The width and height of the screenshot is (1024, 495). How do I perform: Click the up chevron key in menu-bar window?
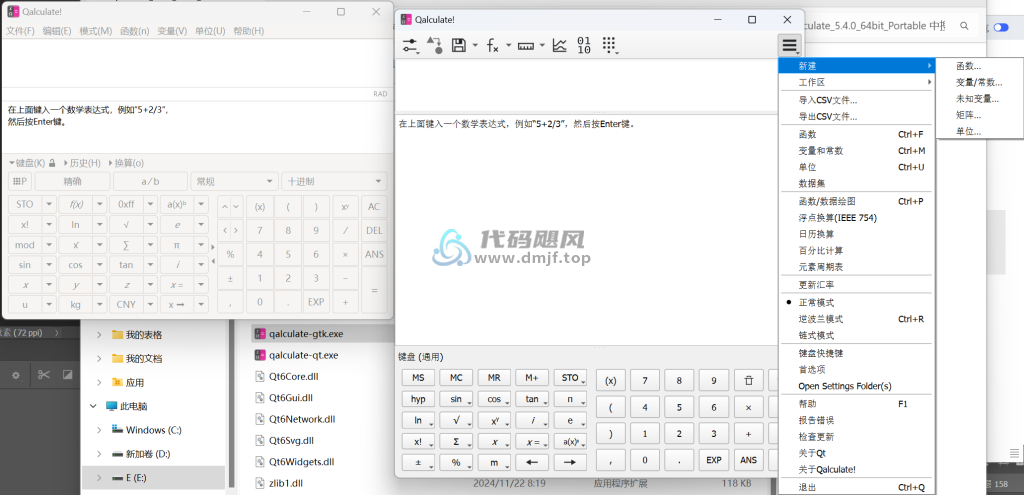pyautogui.click(x=225, y=206)
